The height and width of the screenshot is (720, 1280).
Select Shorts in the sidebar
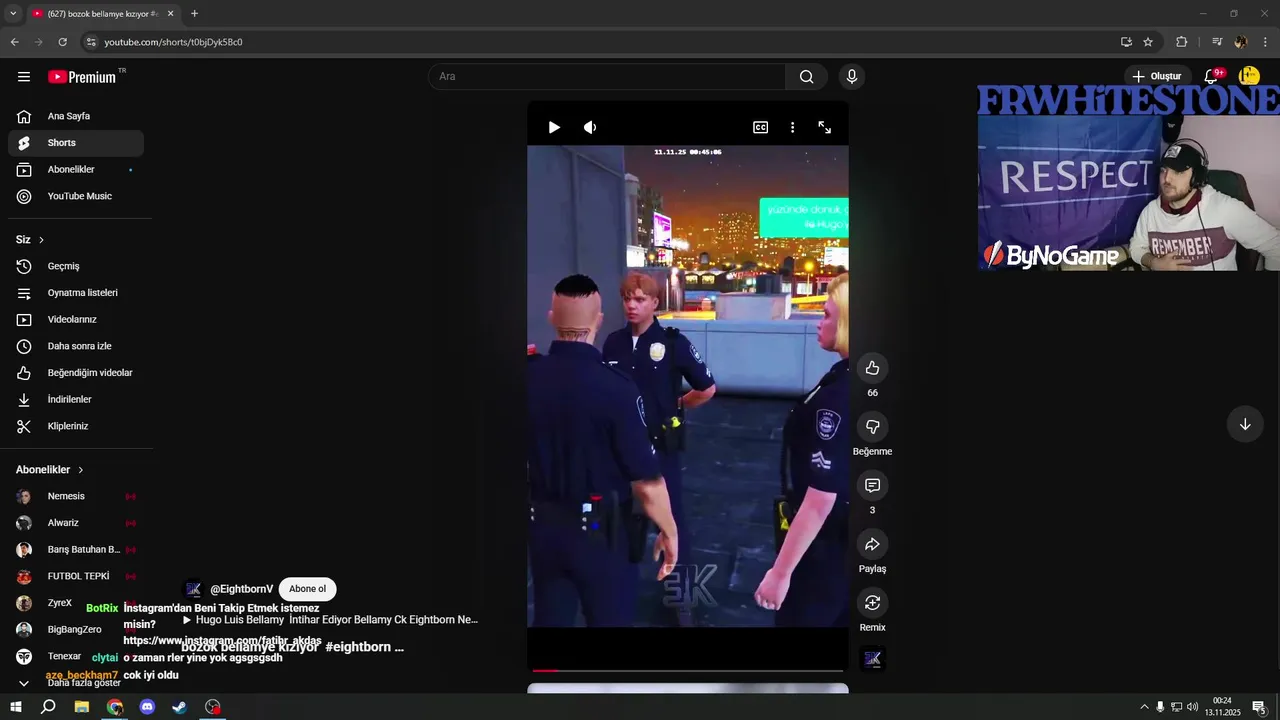pos(76,143)
